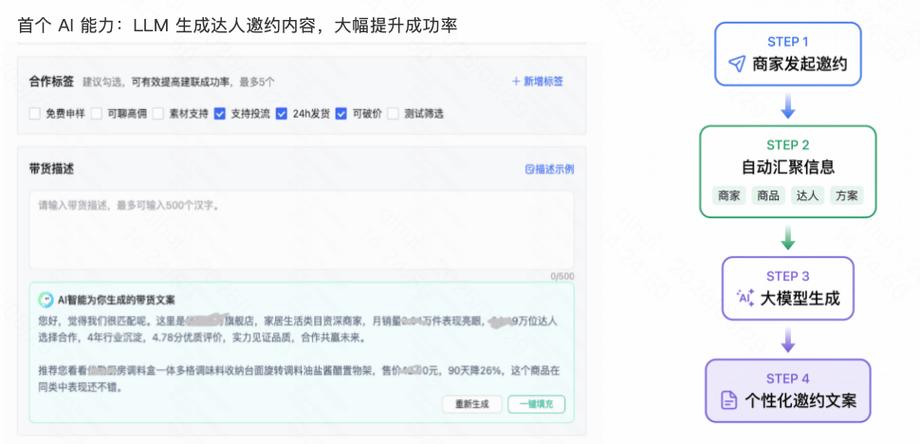
Task: Click the slide title 首个 AI 能力
Action: coord(237,25)
